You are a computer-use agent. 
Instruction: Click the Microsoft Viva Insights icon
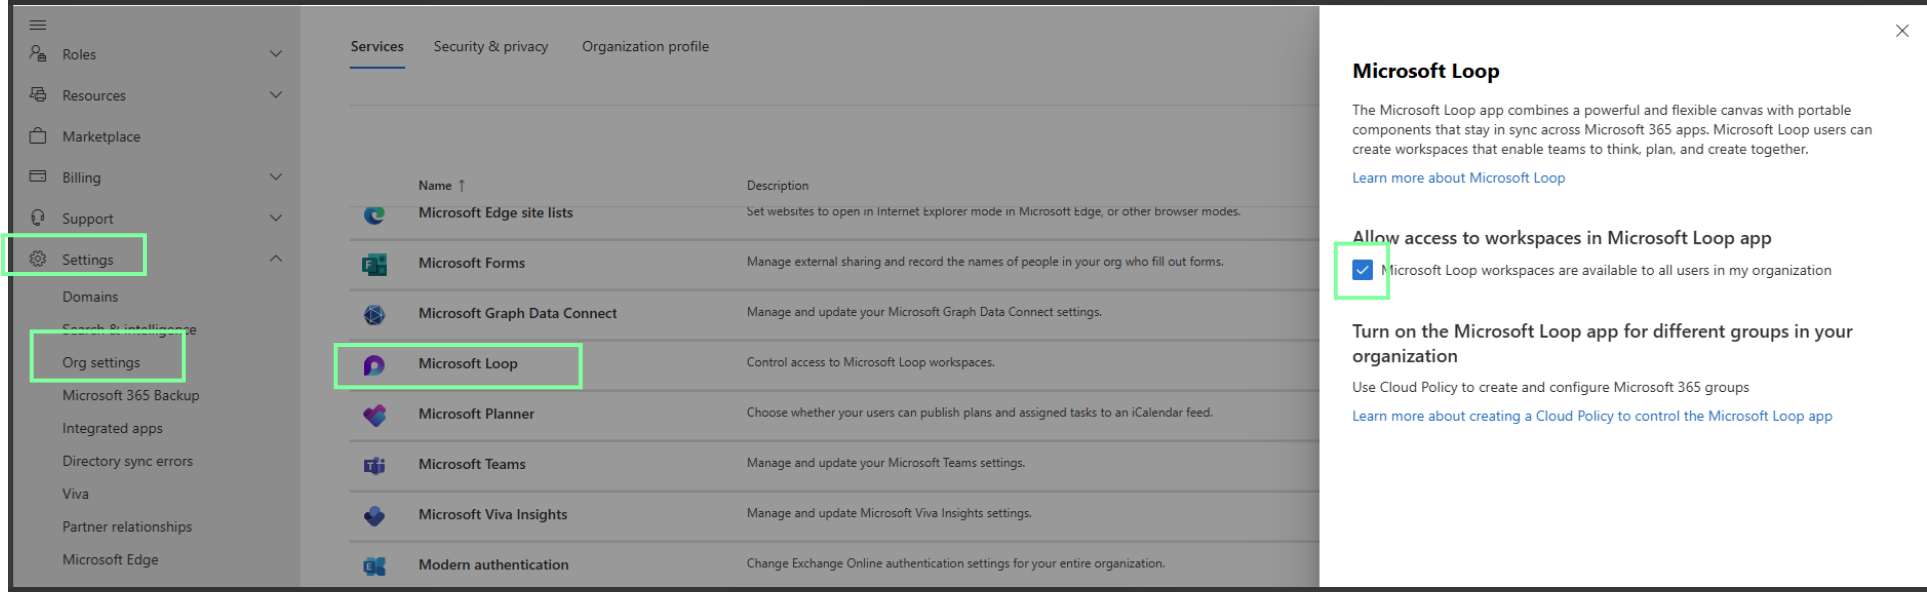click(x=374, y=516)
